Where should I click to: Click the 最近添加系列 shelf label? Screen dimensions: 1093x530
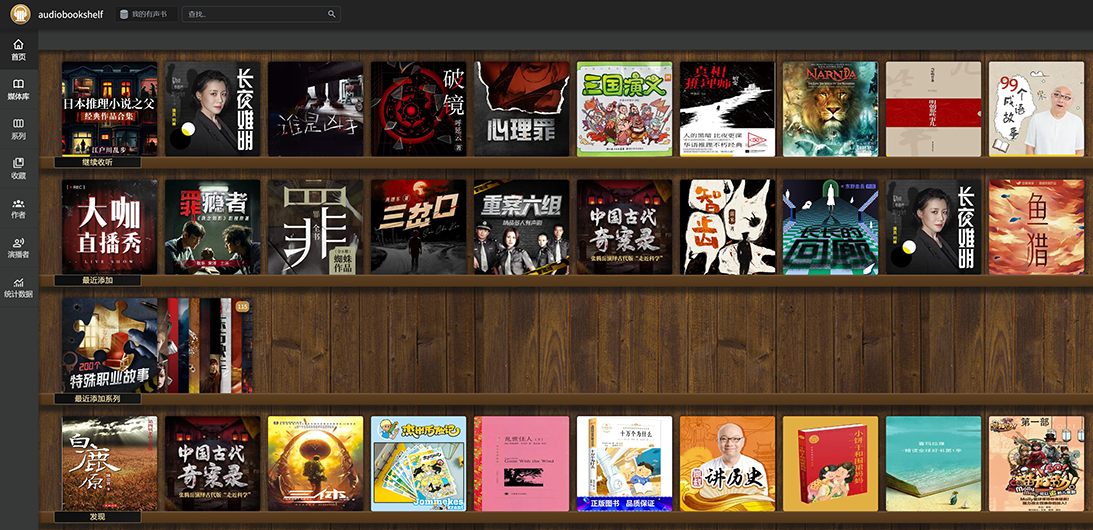pos(98,399)
